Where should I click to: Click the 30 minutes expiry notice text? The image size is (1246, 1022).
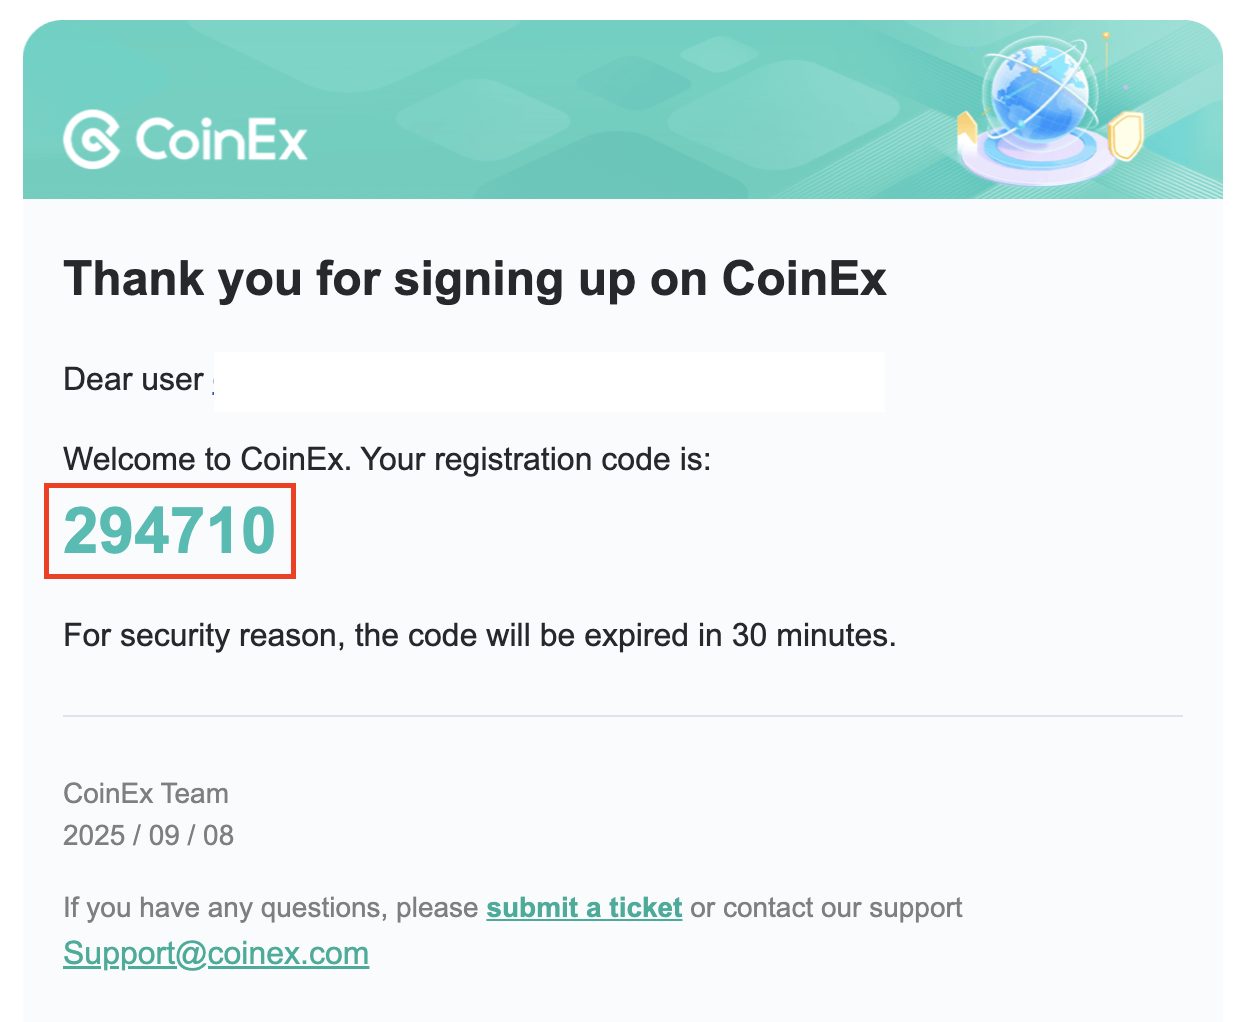[479, 635]
